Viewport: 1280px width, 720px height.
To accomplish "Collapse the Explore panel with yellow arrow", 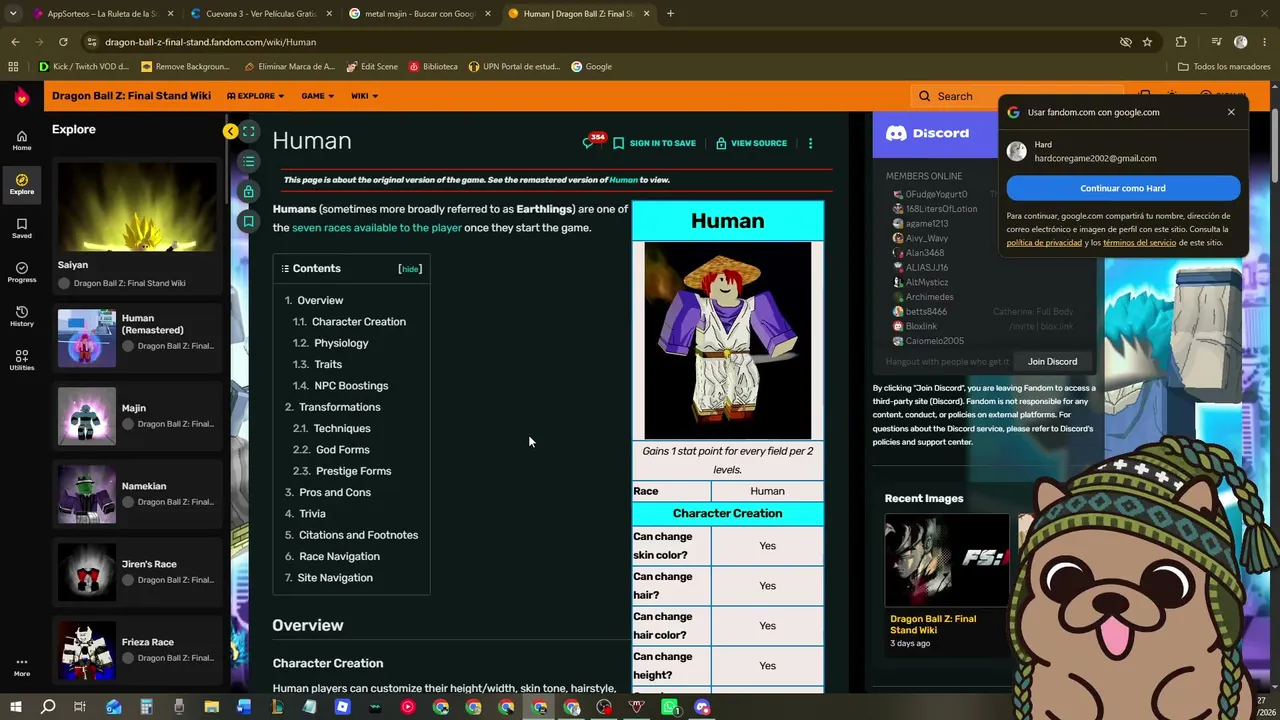I will [x=230, y=131].
